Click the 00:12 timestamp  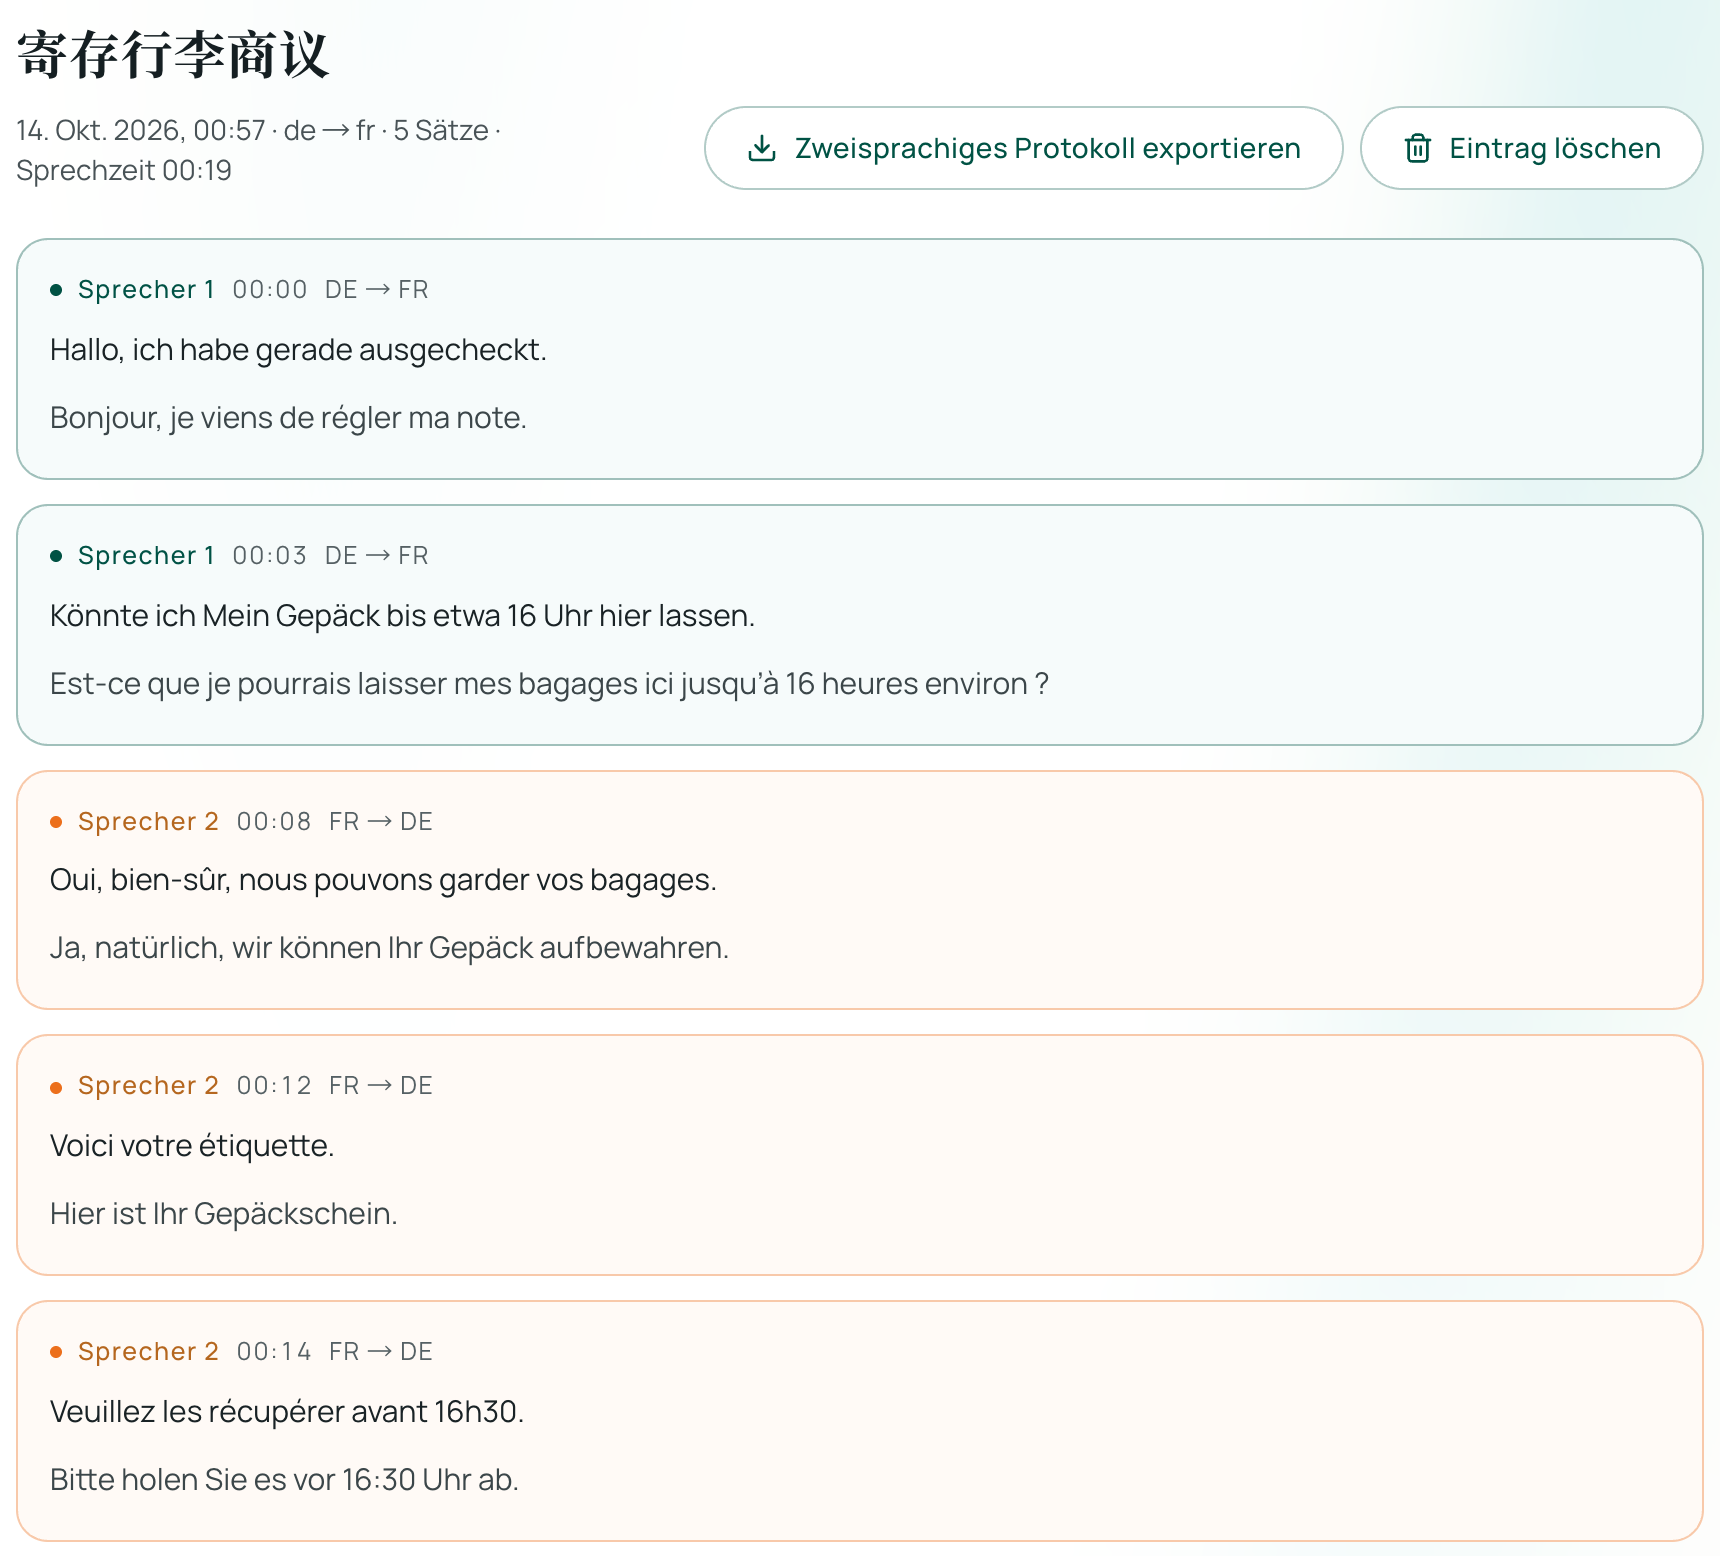(274, 1086)
